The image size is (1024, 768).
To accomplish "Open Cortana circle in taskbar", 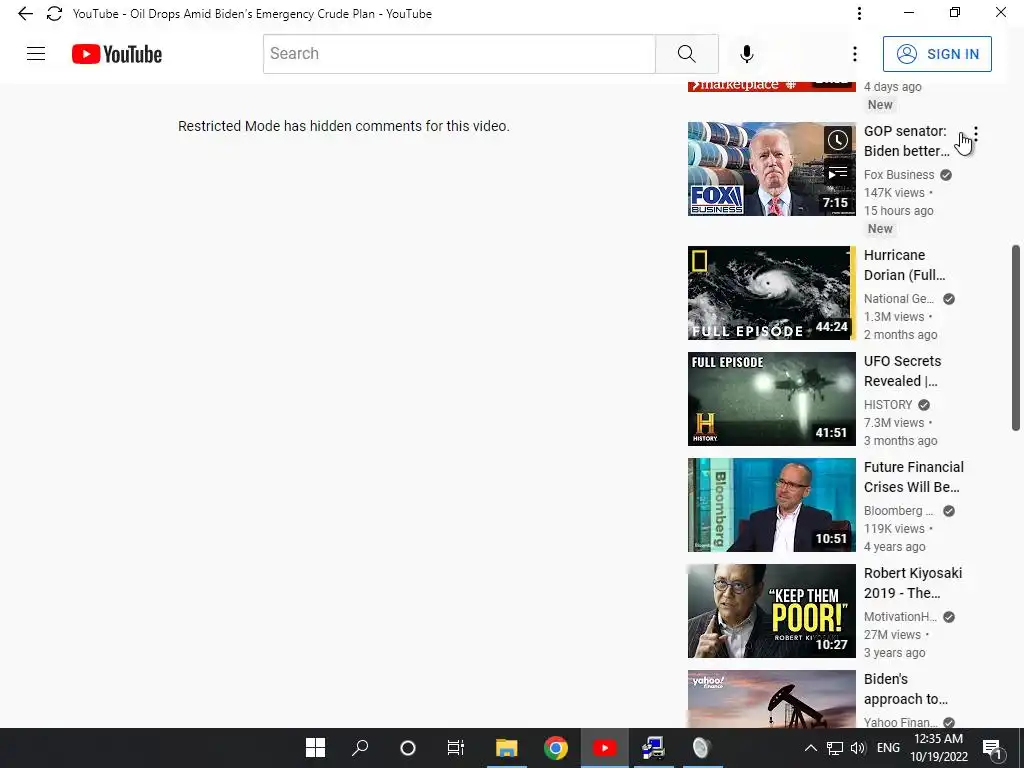I will 408,748.
